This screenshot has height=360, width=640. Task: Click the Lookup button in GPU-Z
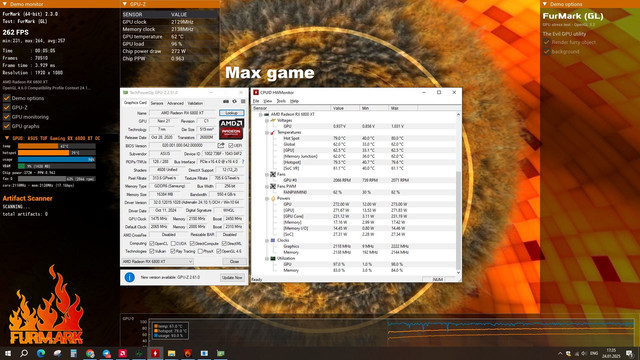point(231,113)
